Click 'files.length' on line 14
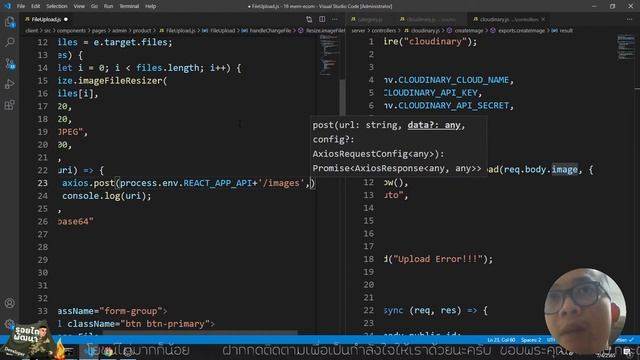Image resolution: width=640 pixels, height=360 pixels. 168,68
